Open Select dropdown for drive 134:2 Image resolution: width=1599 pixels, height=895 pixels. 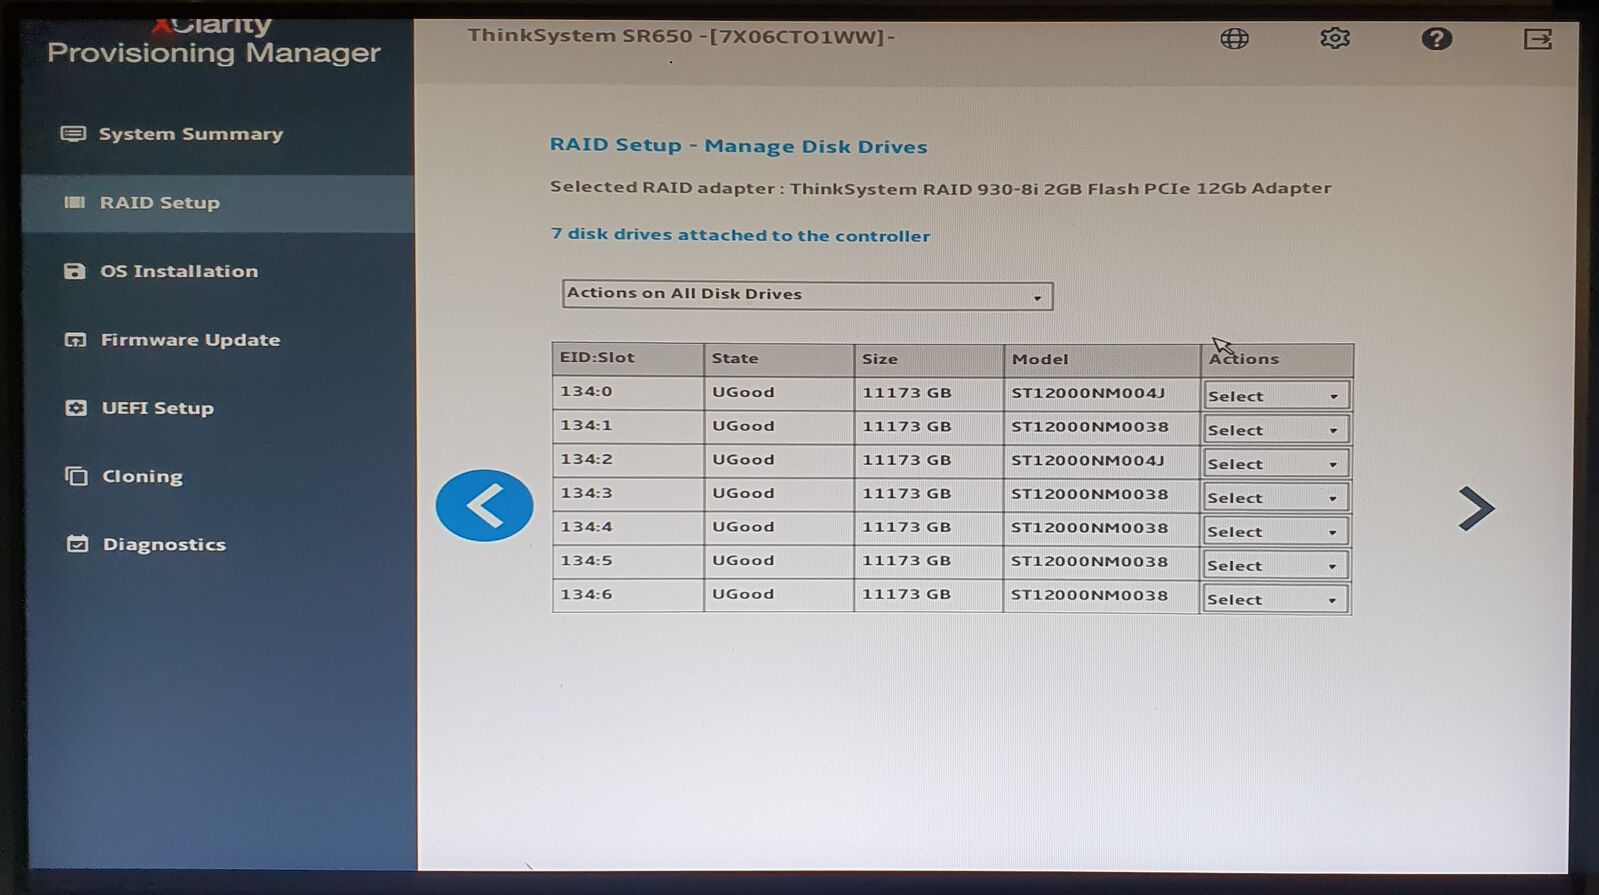click(x=1276, y=464)
